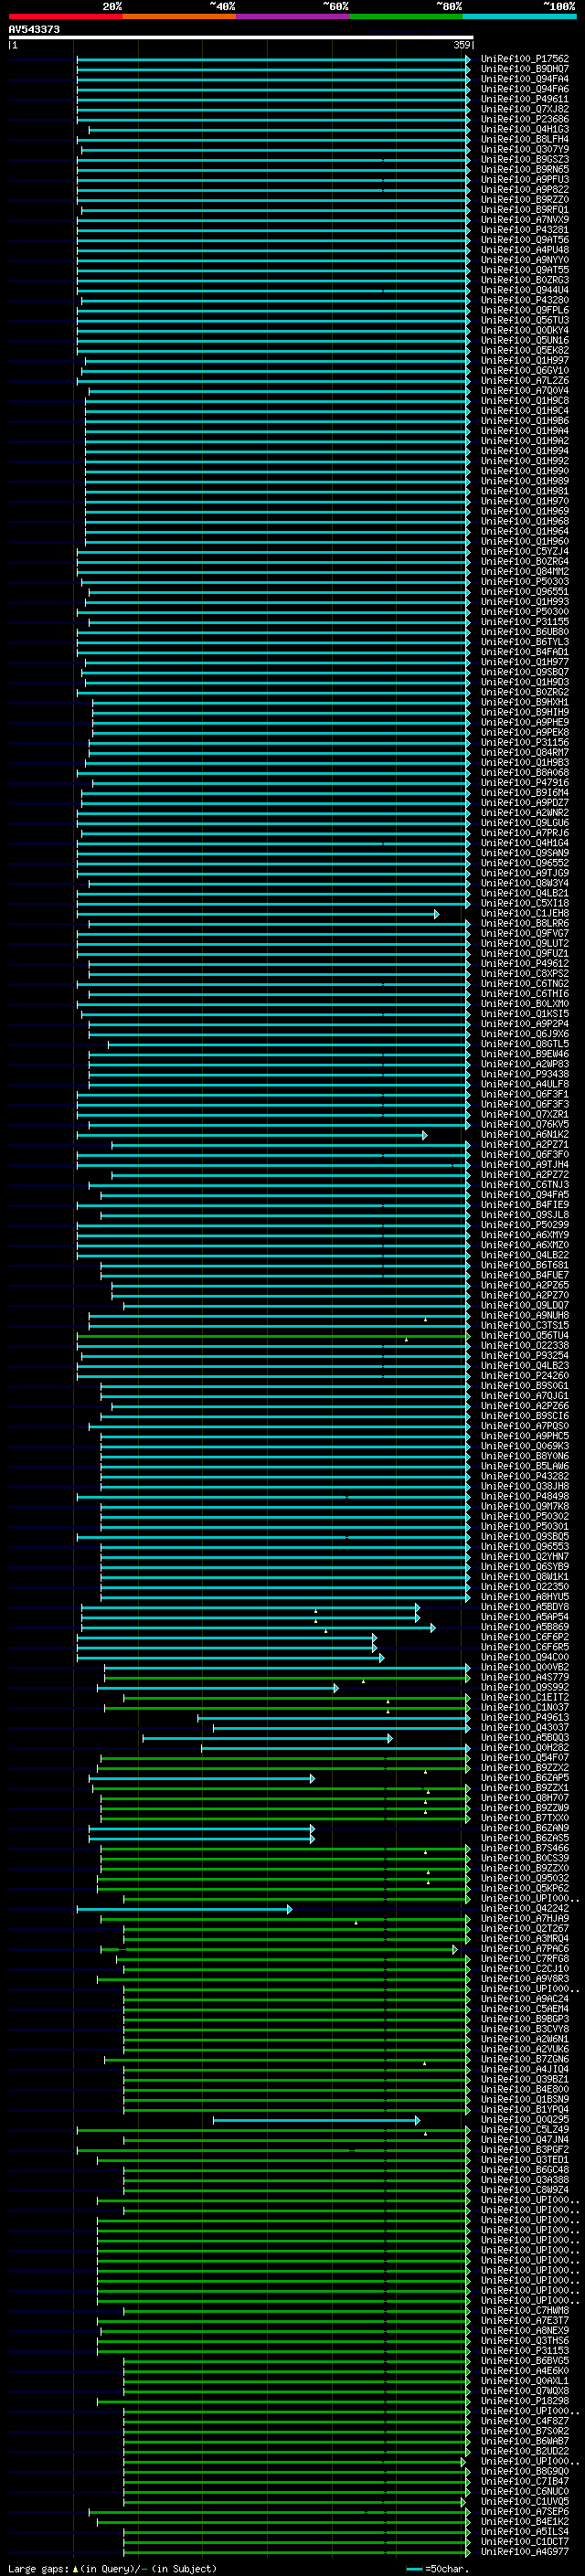Open the UniRef100_A7PAC6 entry
This screenshot has width=585, height=2576.
[524, 1949]
